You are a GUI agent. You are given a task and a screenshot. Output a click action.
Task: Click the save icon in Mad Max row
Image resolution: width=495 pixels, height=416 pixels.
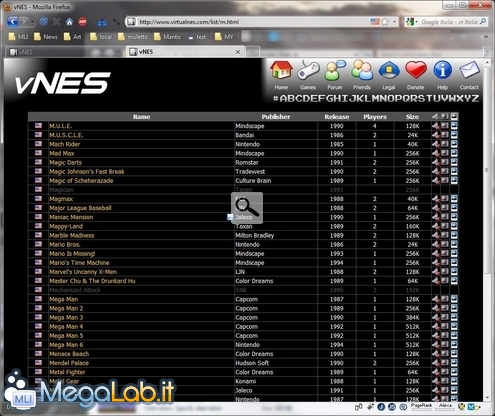(454, 153)
